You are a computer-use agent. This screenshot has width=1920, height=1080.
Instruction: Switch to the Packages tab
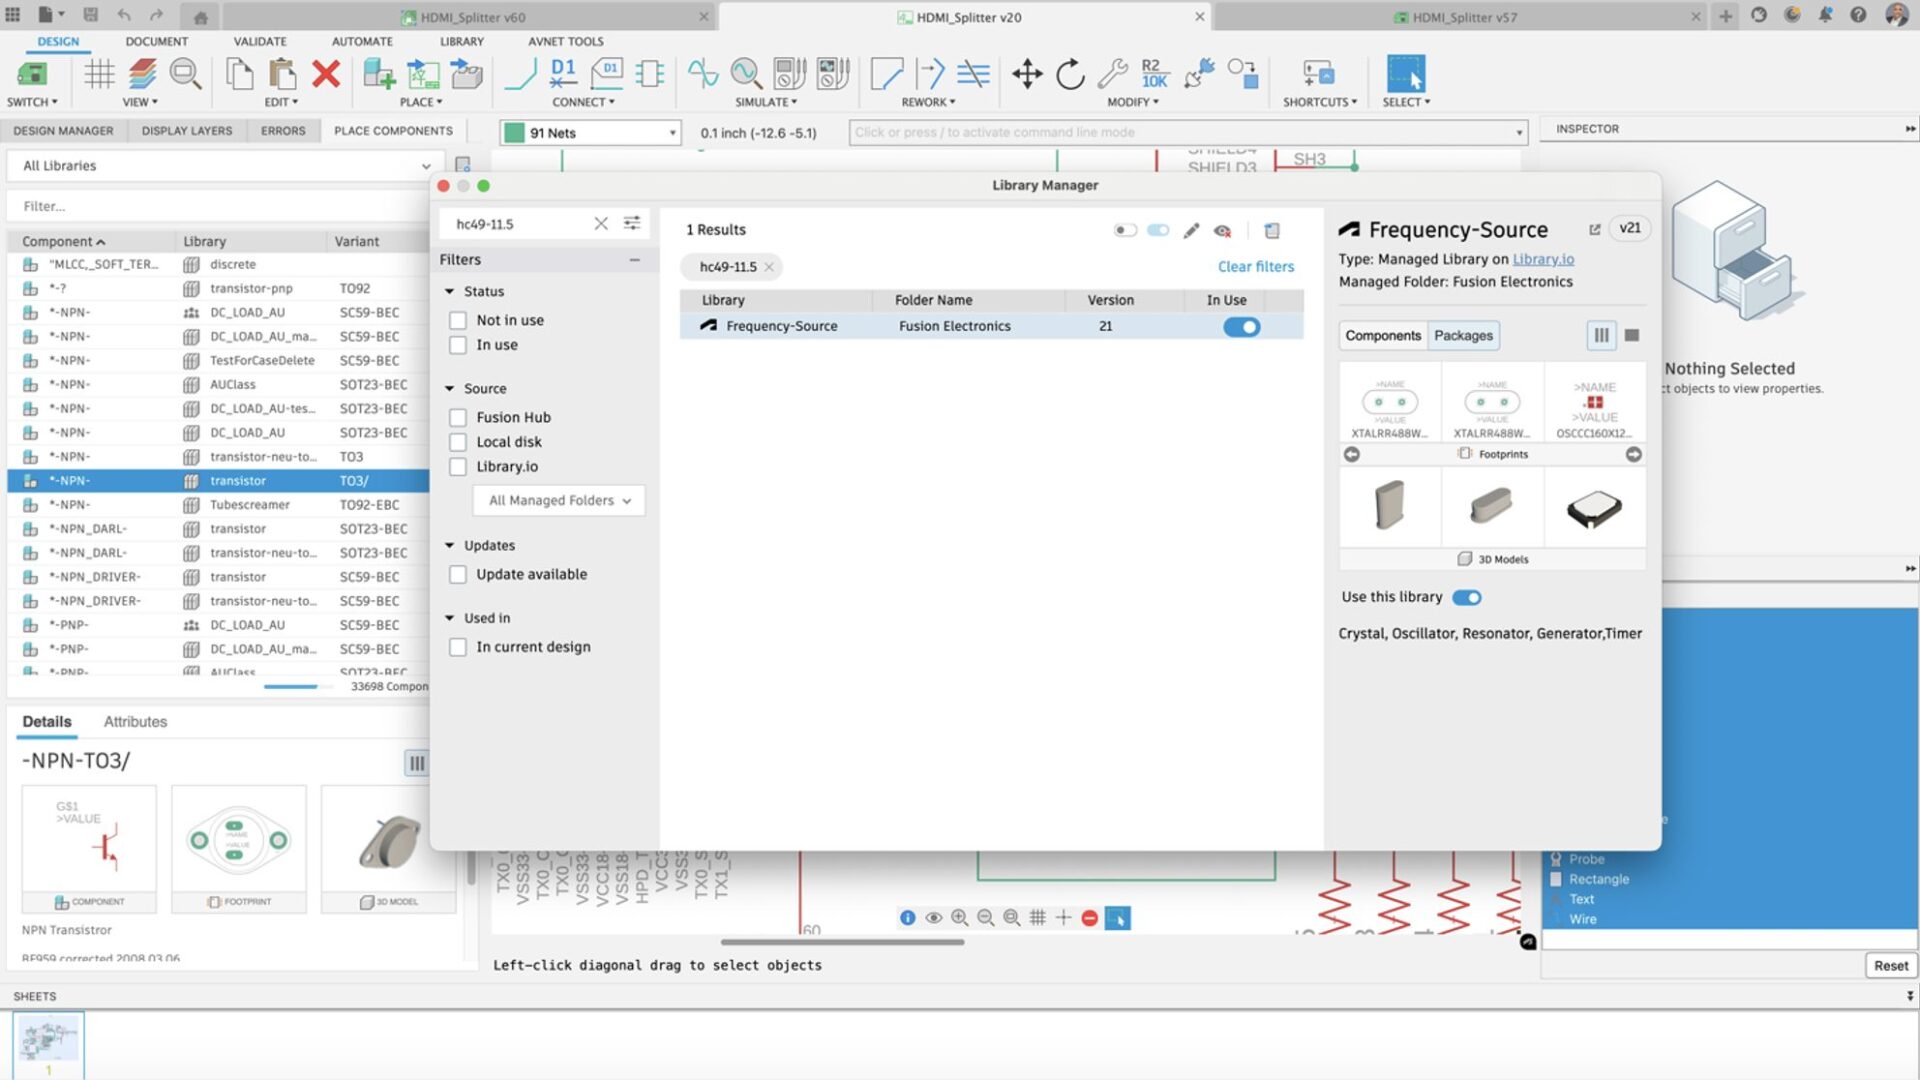(1463, 336)
